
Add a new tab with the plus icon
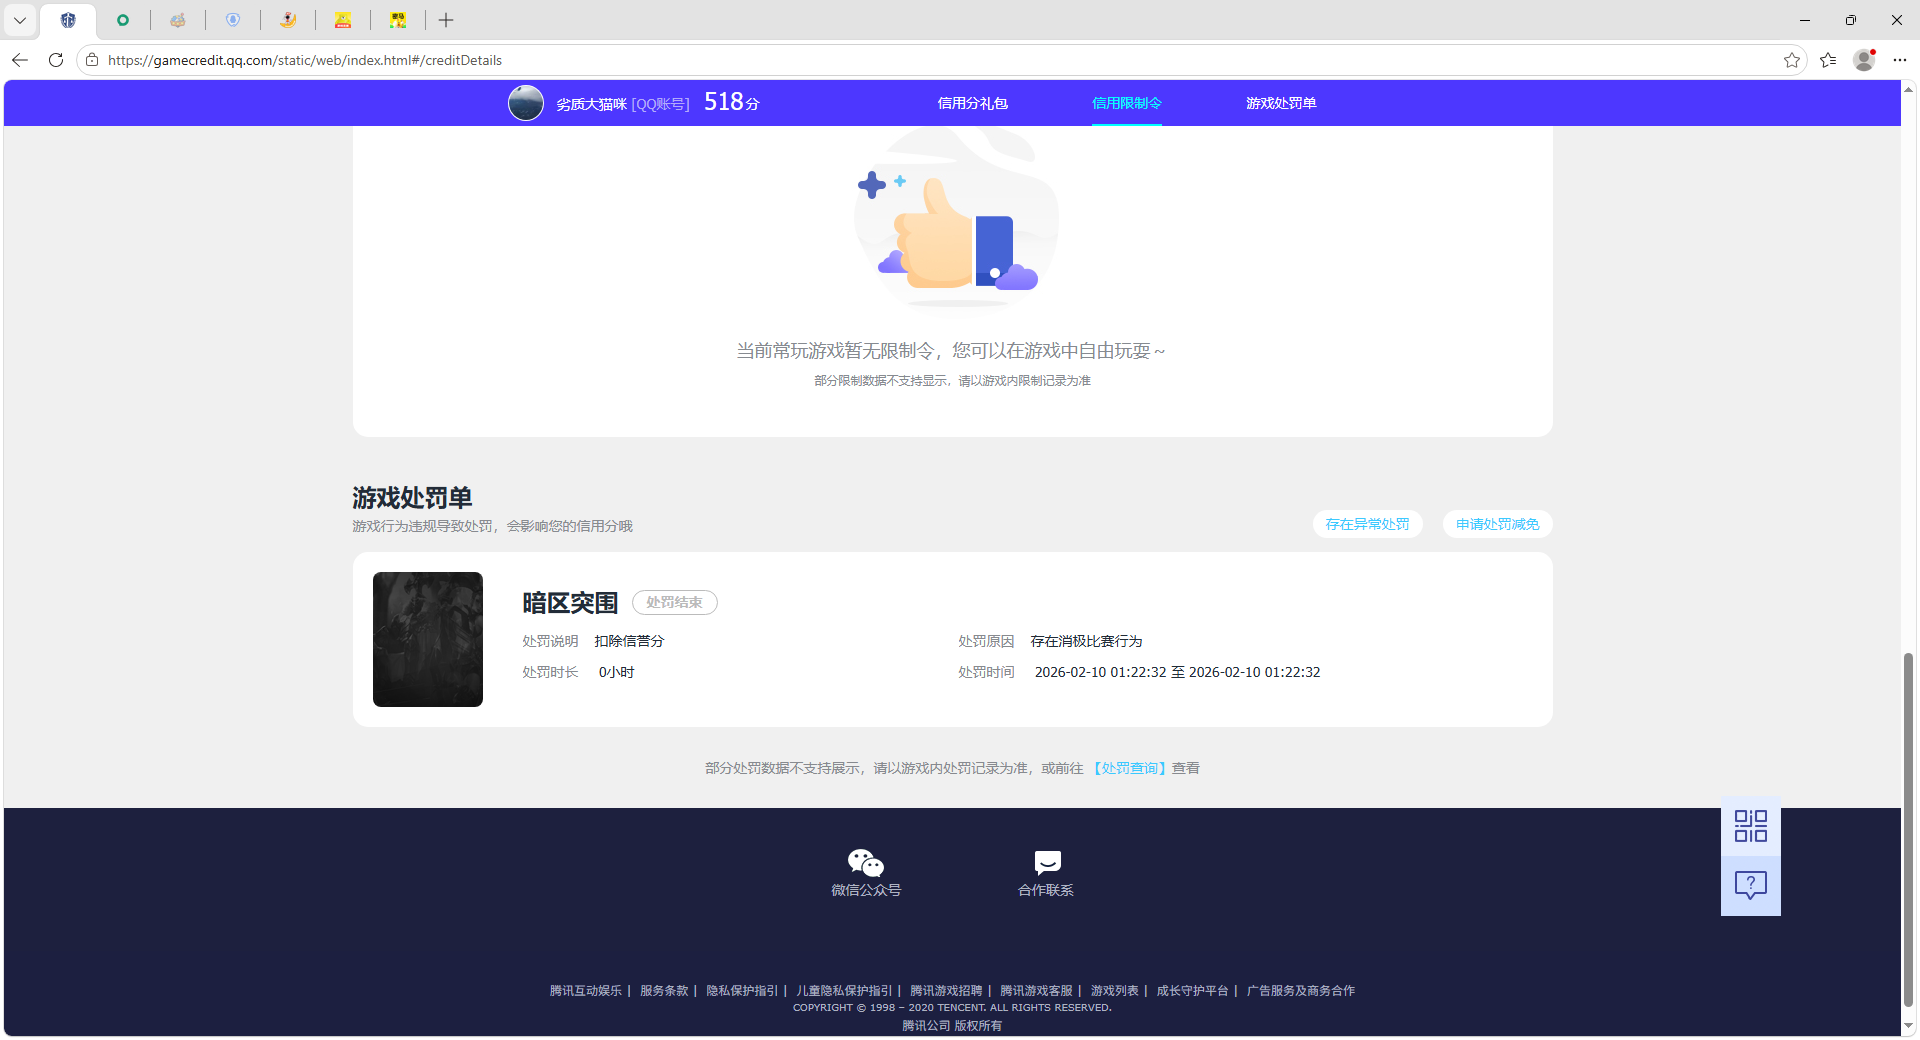pos(446,20)
